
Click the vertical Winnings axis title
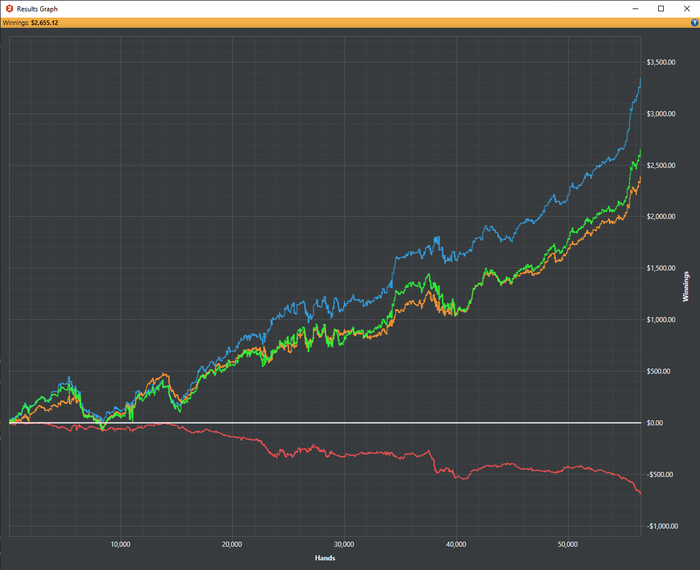(686, 287)
